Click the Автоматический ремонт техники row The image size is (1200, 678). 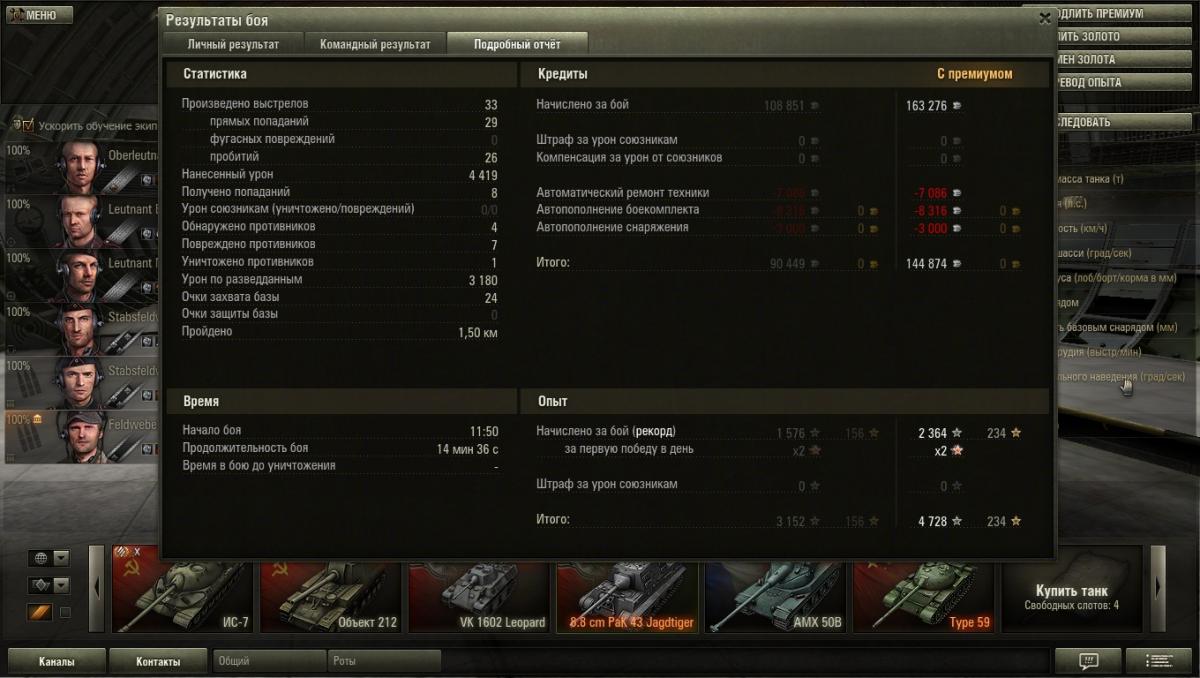780,193
